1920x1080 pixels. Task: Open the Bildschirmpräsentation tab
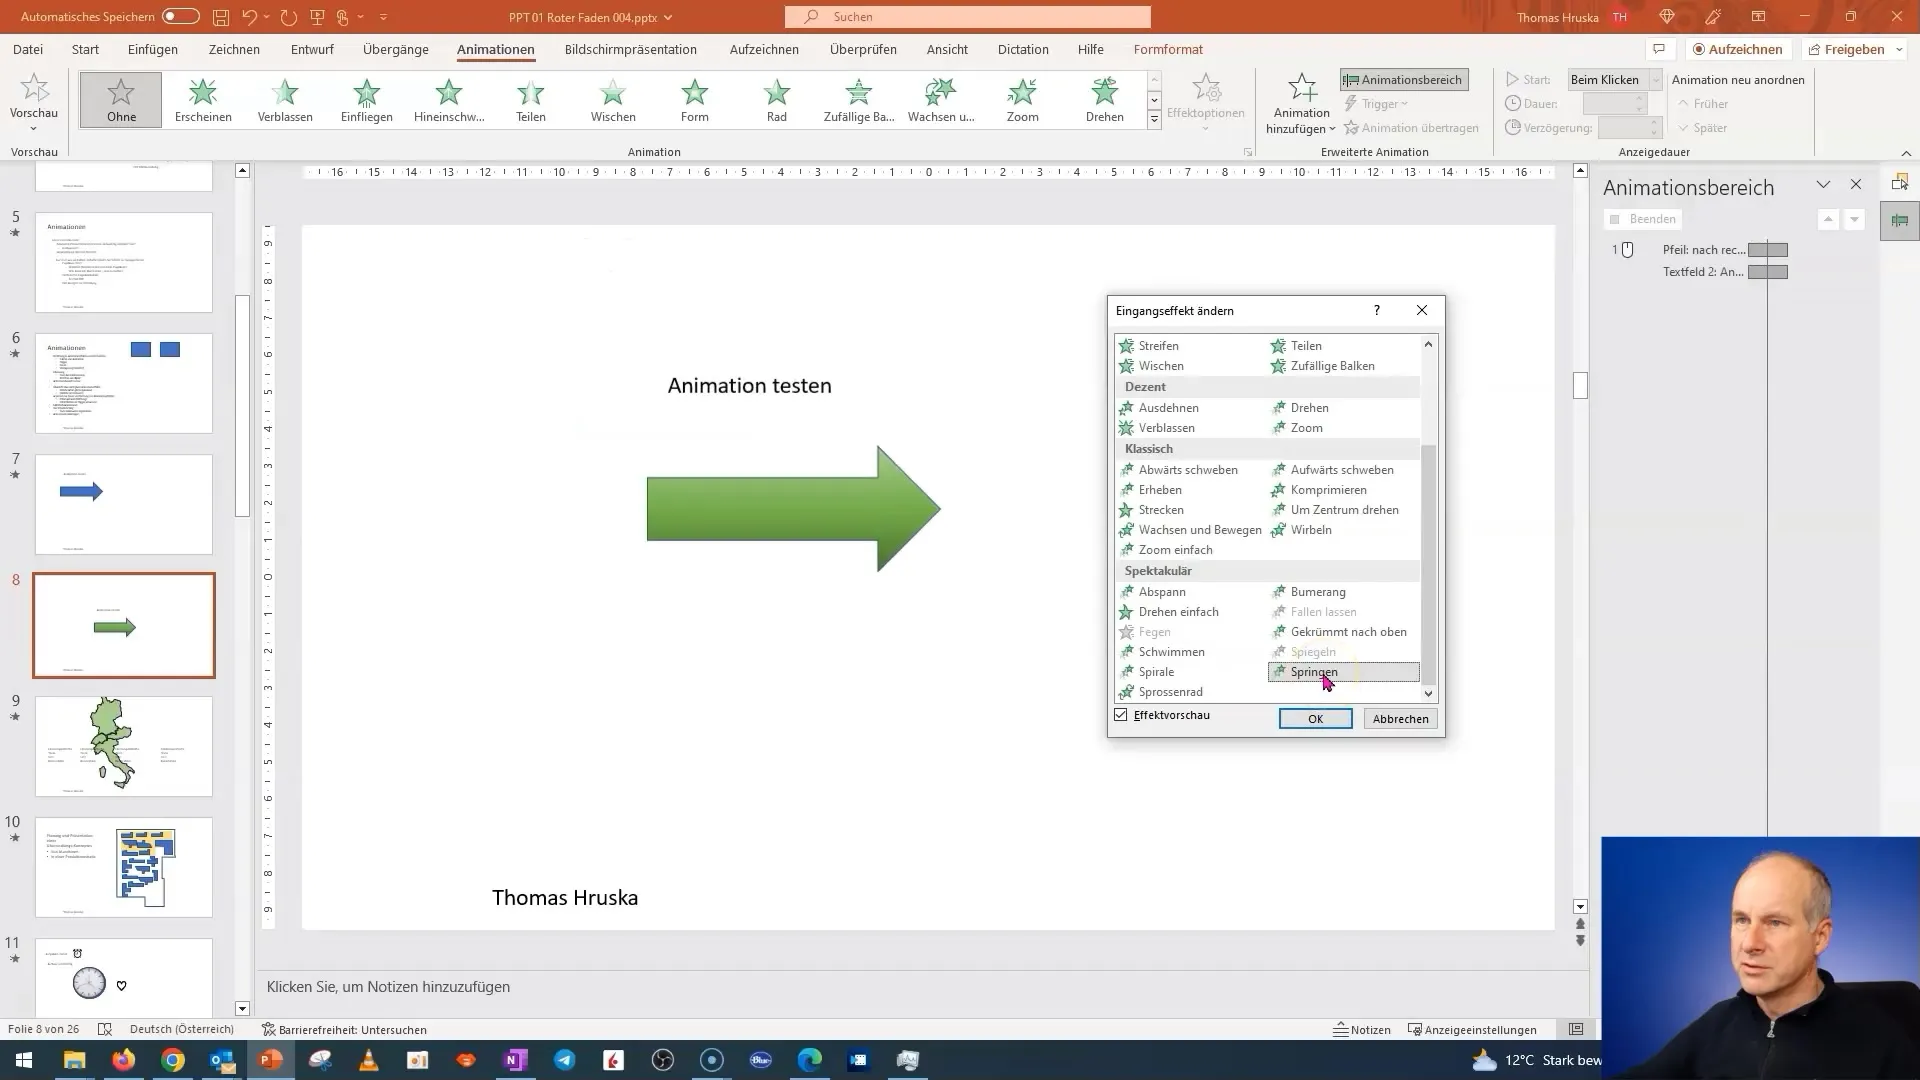point(631,49)
